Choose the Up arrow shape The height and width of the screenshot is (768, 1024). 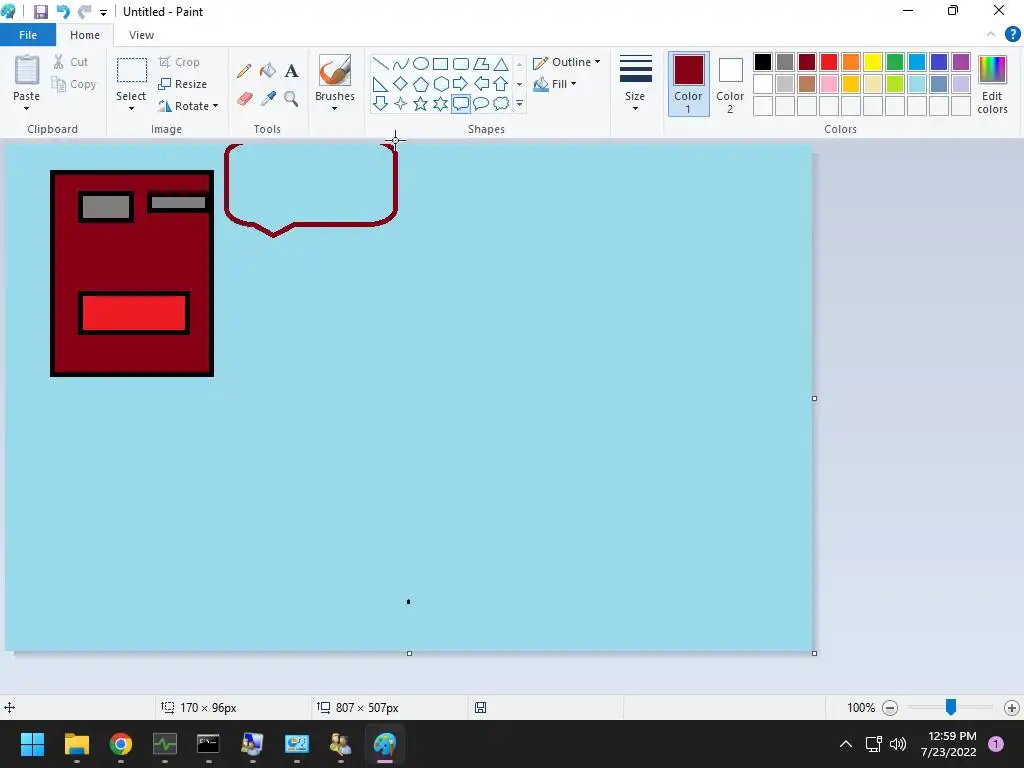(x=501, y=84)
